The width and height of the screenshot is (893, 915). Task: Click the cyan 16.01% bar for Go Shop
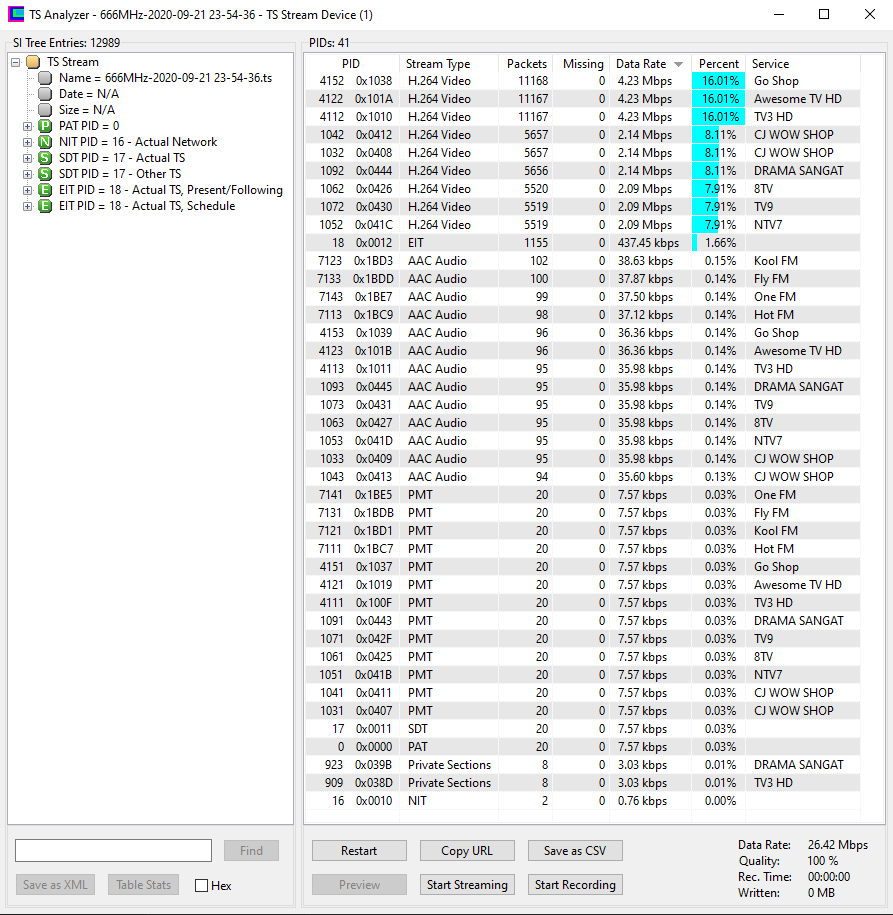[718, 81]
